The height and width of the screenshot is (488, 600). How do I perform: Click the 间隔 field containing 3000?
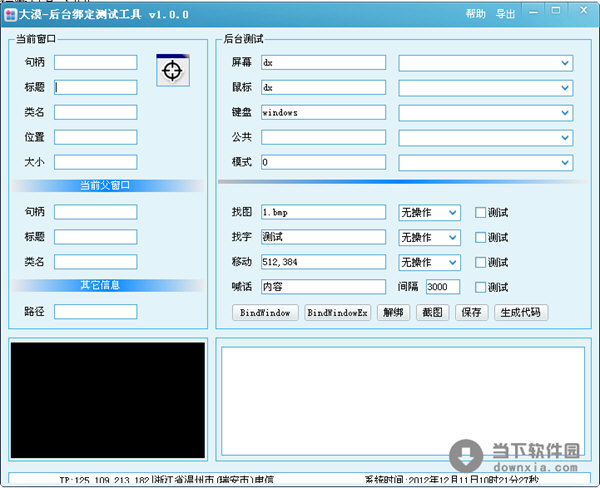(443, 287)
